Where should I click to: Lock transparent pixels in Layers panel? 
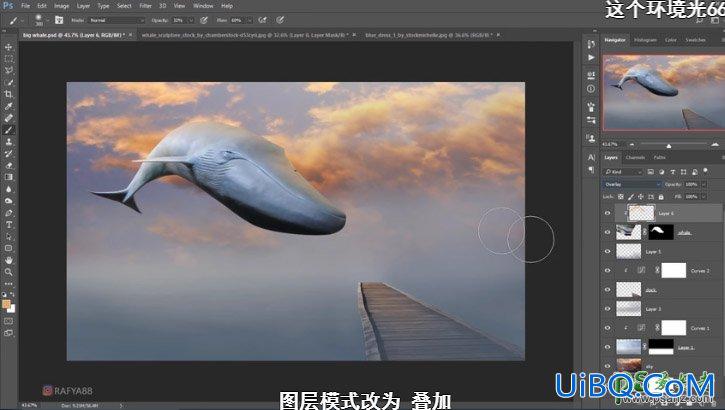click(x=621, y=197)
